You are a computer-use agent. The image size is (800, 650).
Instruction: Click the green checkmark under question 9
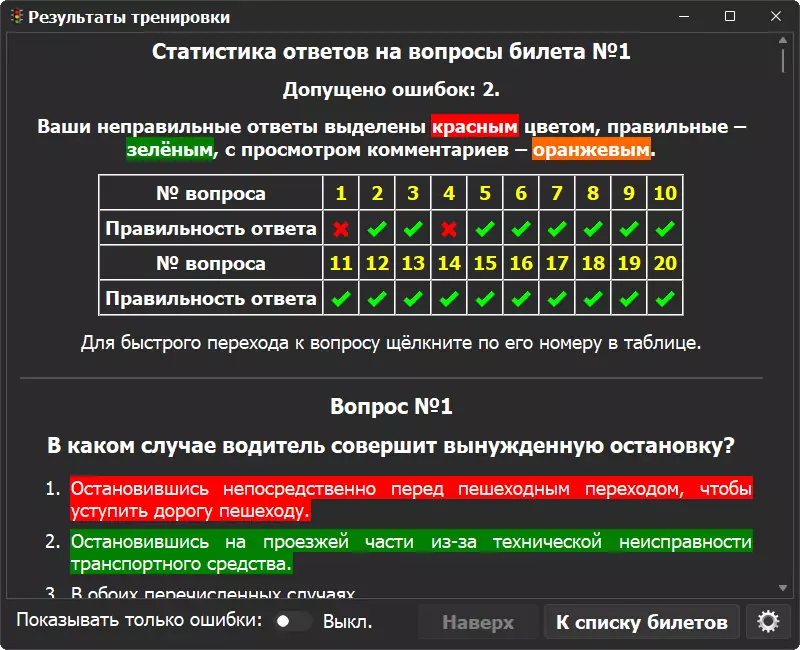tap(629, 229)
